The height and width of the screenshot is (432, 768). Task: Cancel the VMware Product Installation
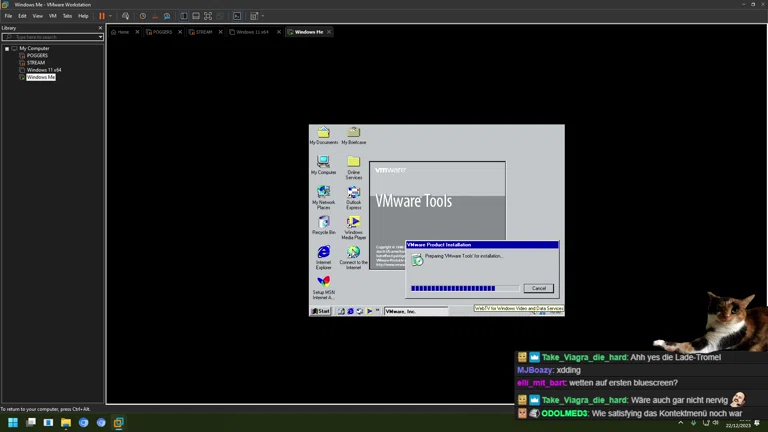pos(539,288)
